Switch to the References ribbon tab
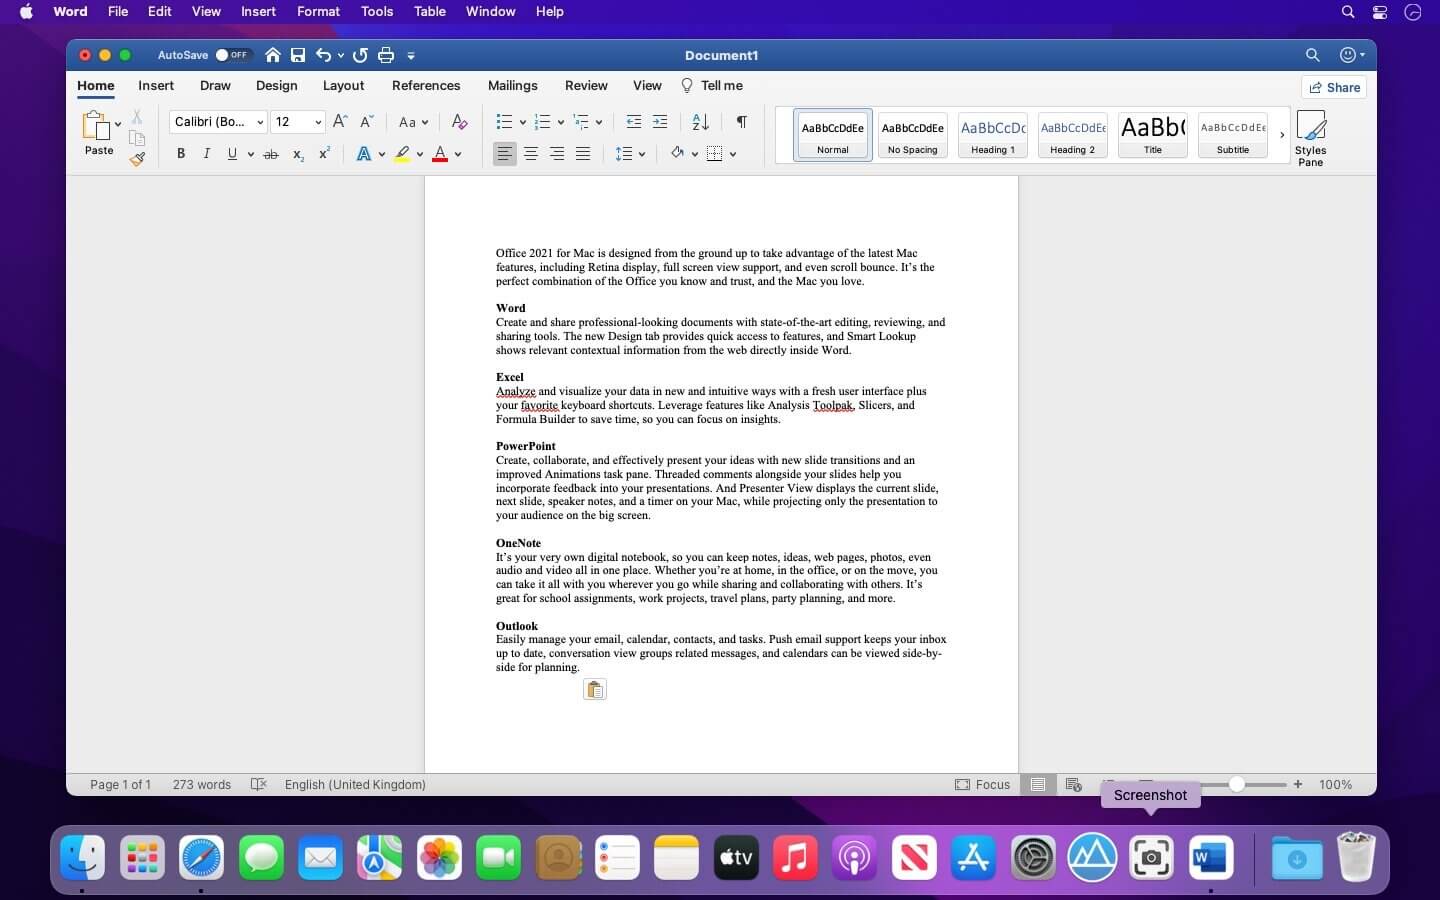This screenshot has width=1440, height=900. coord(426,86)
